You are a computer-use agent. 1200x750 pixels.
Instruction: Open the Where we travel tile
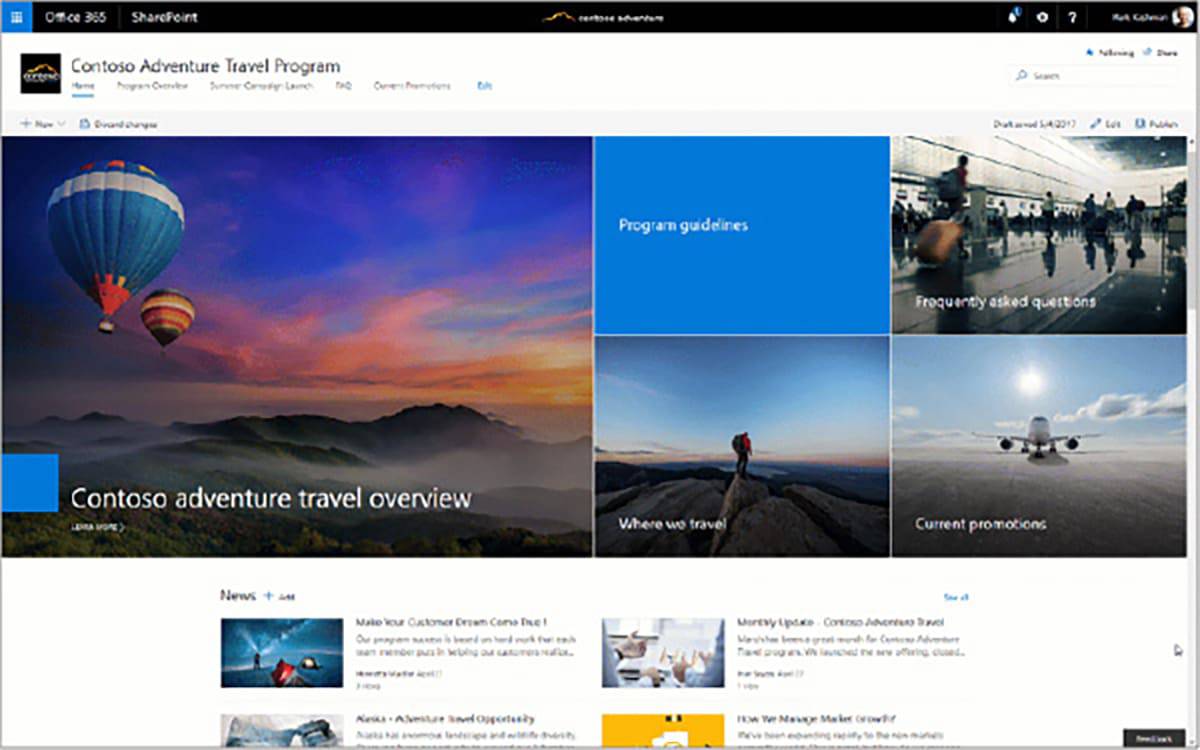point(742,446)
